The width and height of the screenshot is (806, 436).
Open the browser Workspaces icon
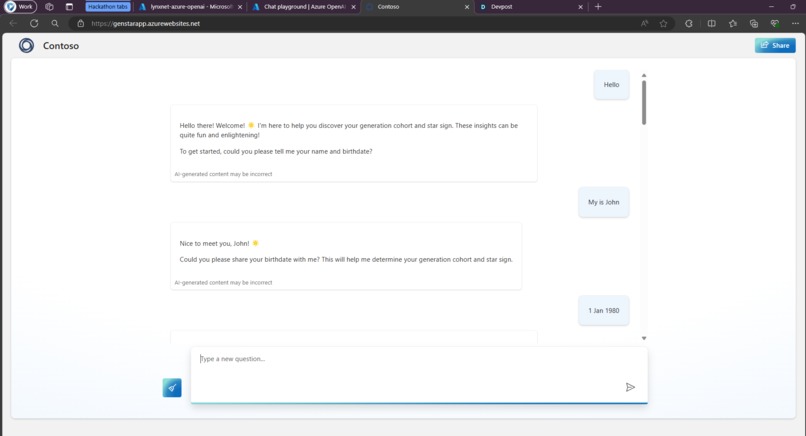[x=49, y=7]
